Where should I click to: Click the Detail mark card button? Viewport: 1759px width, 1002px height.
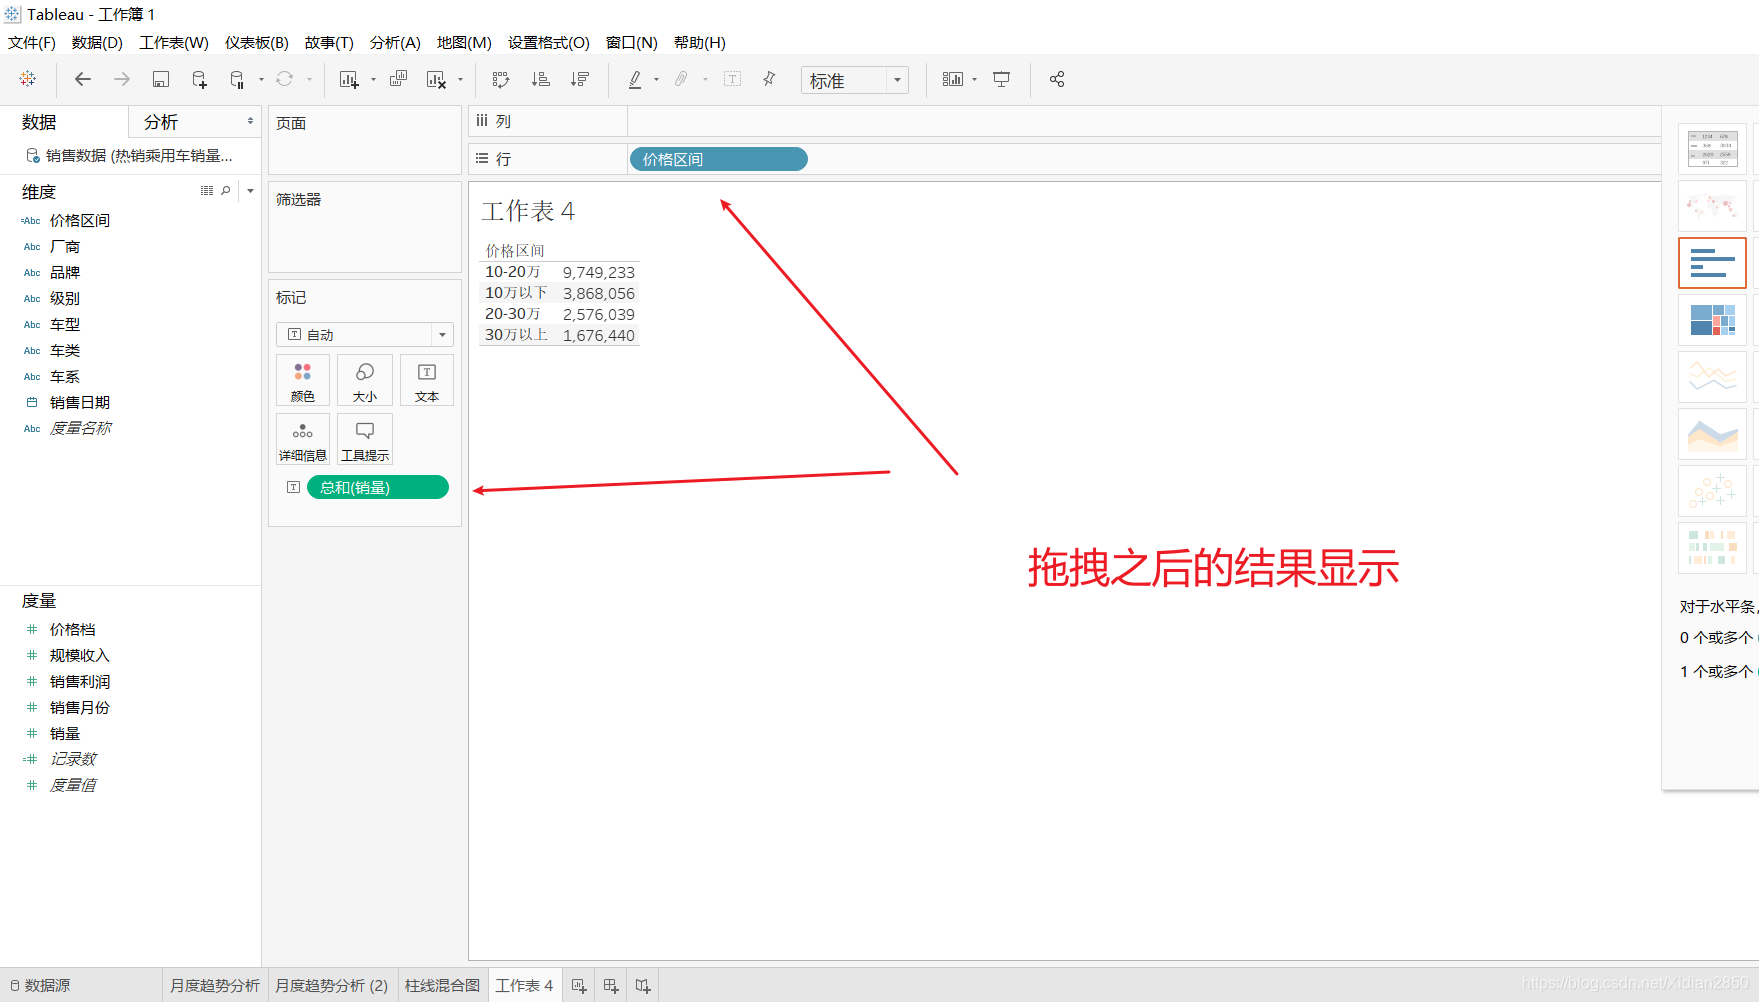pos(303,440)
